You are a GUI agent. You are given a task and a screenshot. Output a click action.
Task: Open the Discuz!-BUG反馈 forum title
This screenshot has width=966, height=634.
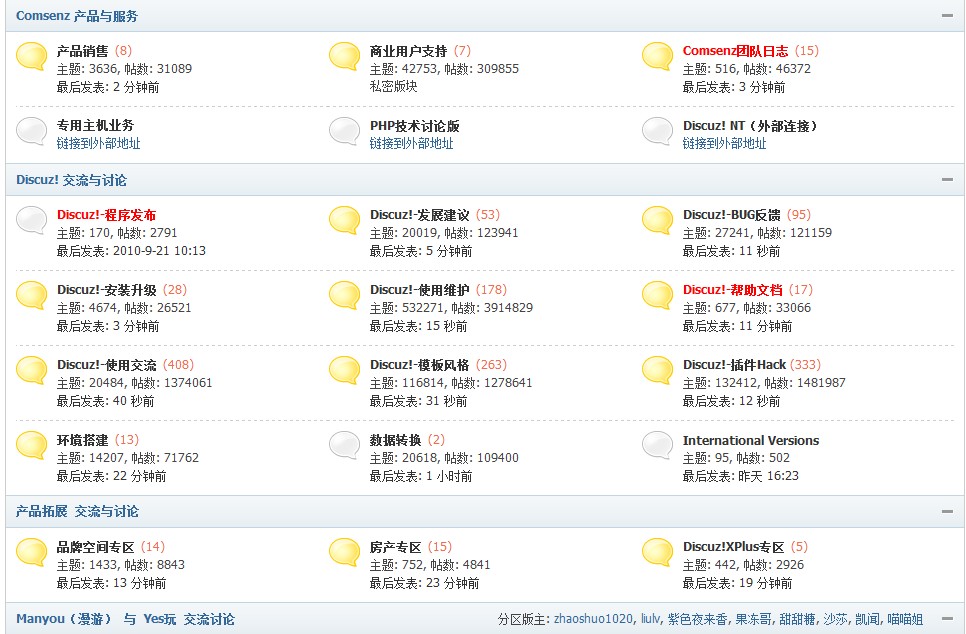pos(732,215)
